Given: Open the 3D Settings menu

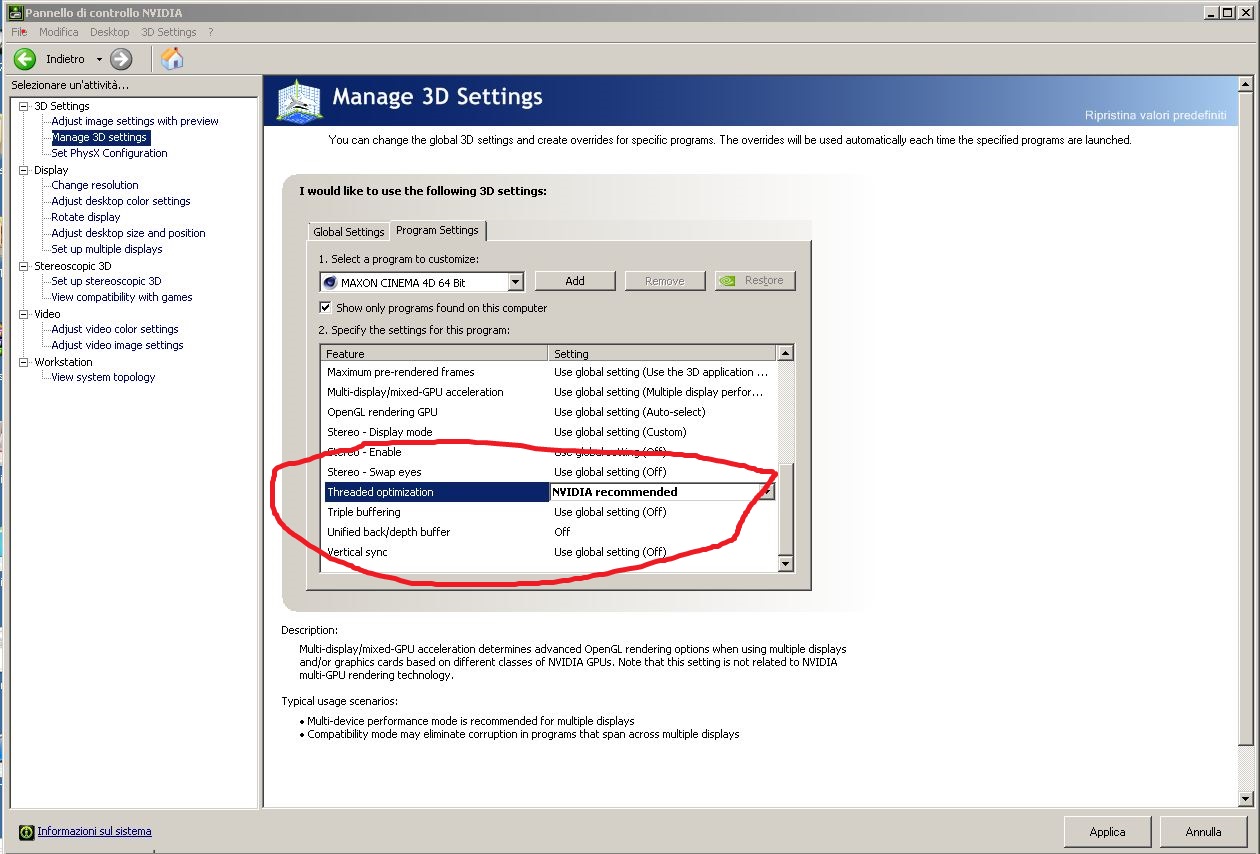Looking at the screenshot, I should point(169,32).
